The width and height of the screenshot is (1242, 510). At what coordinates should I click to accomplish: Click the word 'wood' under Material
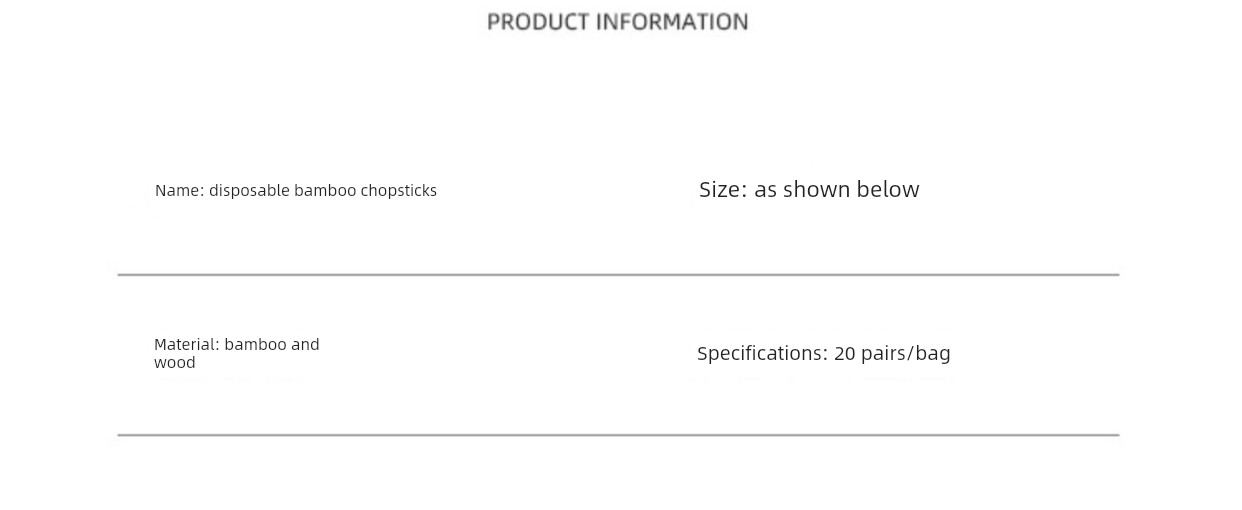[x=175, y=363]
